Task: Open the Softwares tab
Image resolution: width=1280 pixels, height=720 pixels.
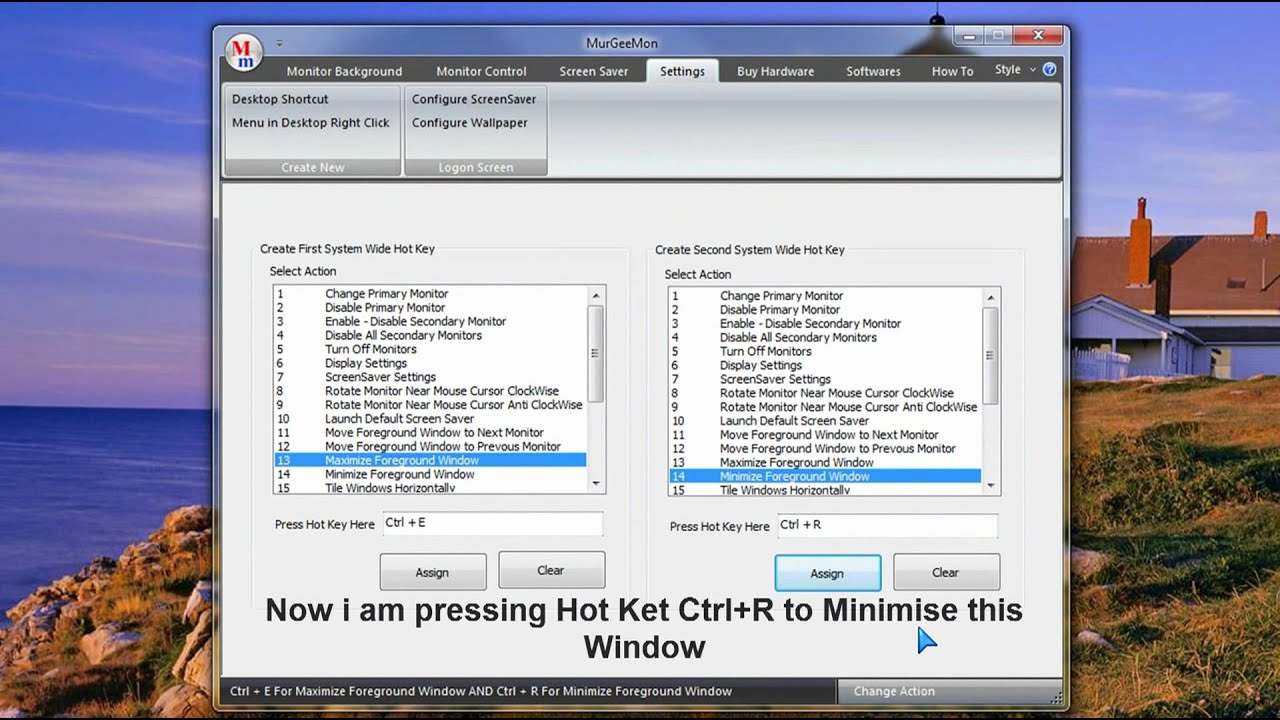Action: point(873,71)
